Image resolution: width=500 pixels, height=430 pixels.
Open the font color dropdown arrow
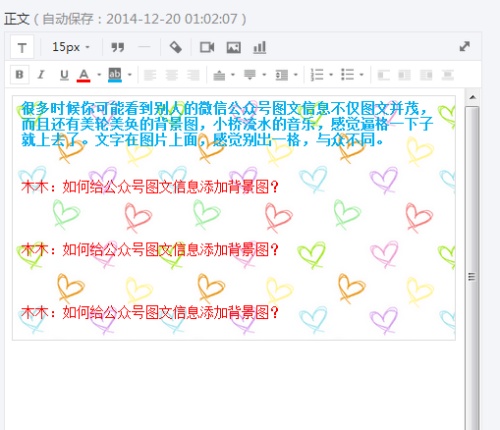pos(99,75)
